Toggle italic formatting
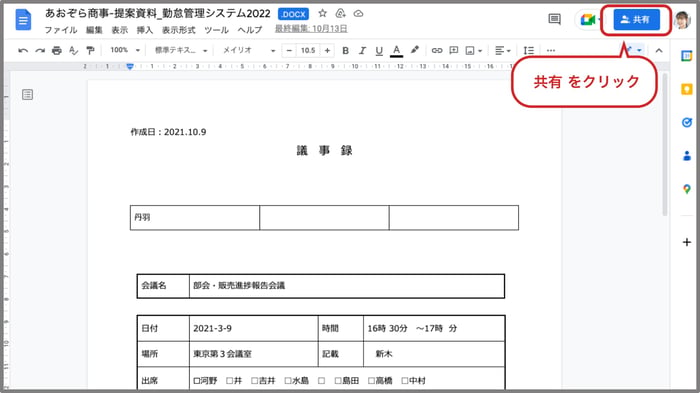The width and height of the screenshot is (700, 393). (362, 50)
